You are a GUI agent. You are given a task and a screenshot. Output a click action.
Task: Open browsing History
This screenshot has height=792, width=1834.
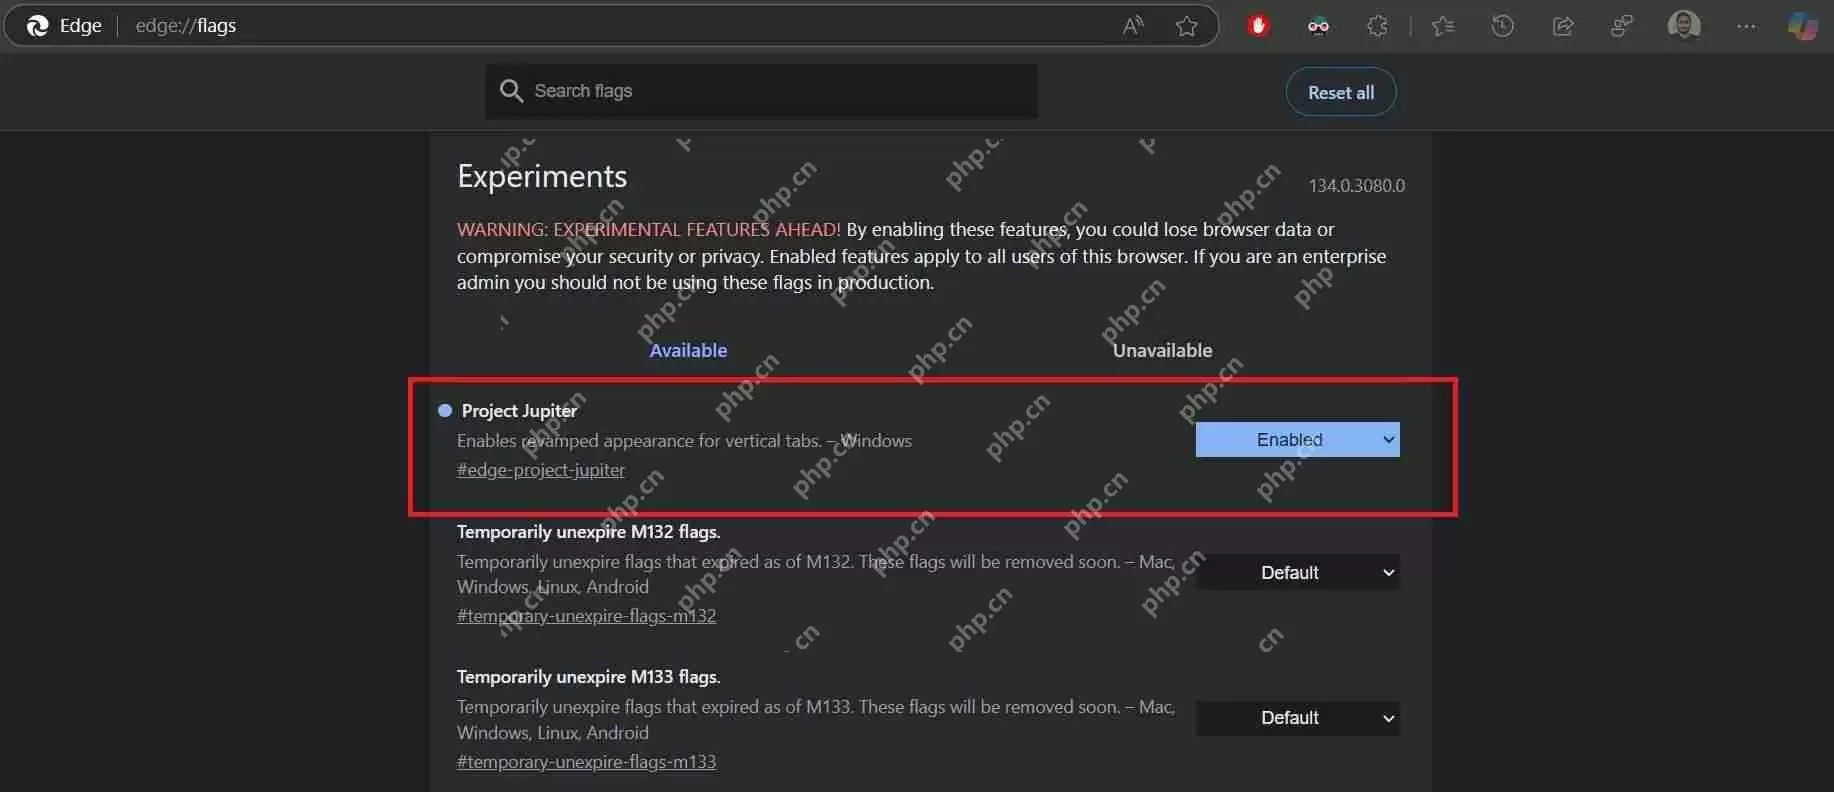coord(1502,26)
